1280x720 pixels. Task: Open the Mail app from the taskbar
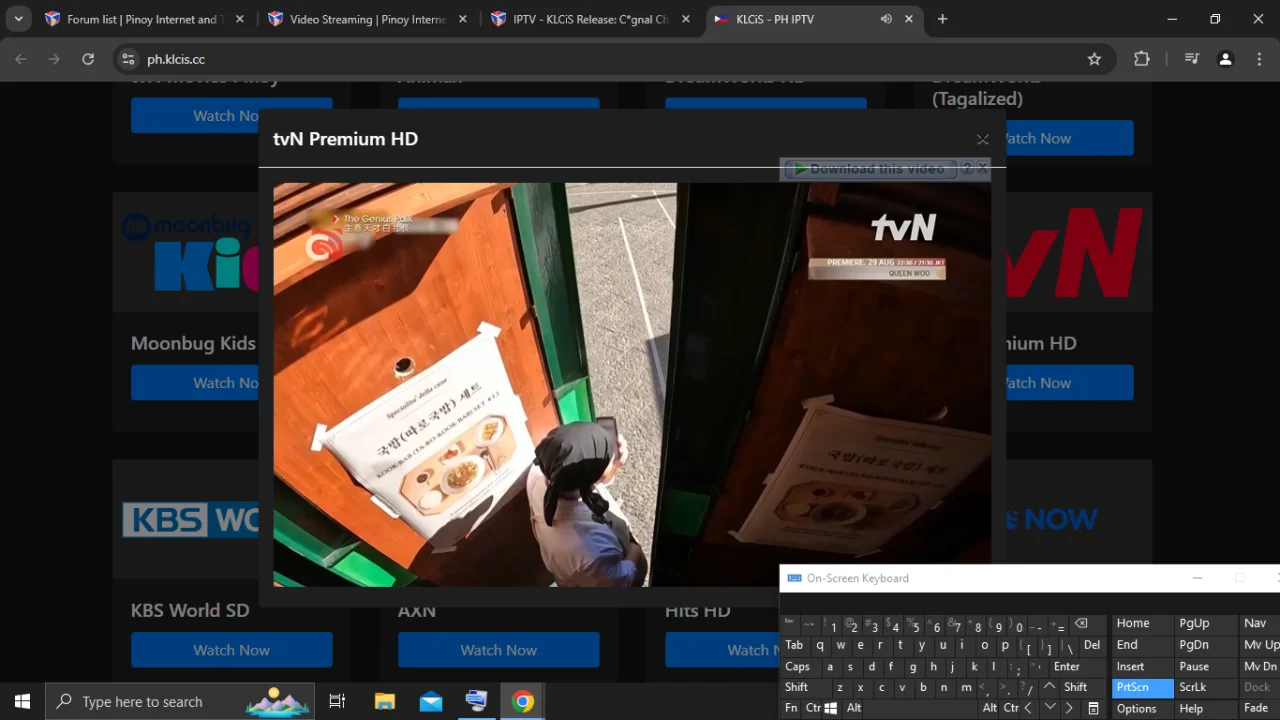click(431, 701)
